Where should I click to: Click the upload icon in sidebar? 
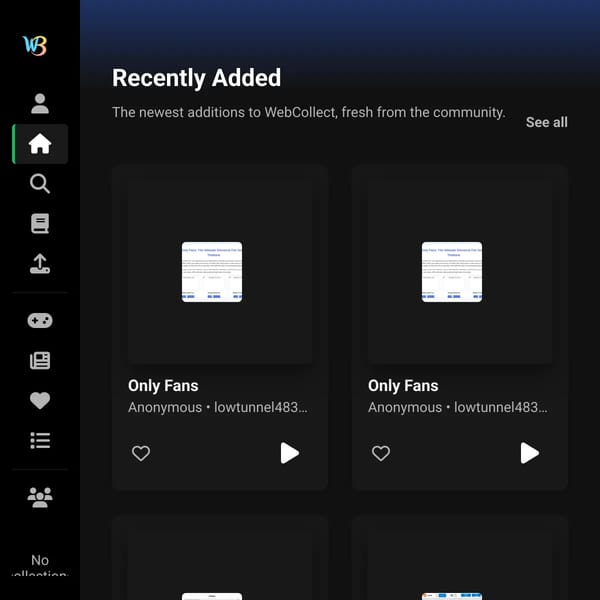pyautogui.click(x=40, y=264)
